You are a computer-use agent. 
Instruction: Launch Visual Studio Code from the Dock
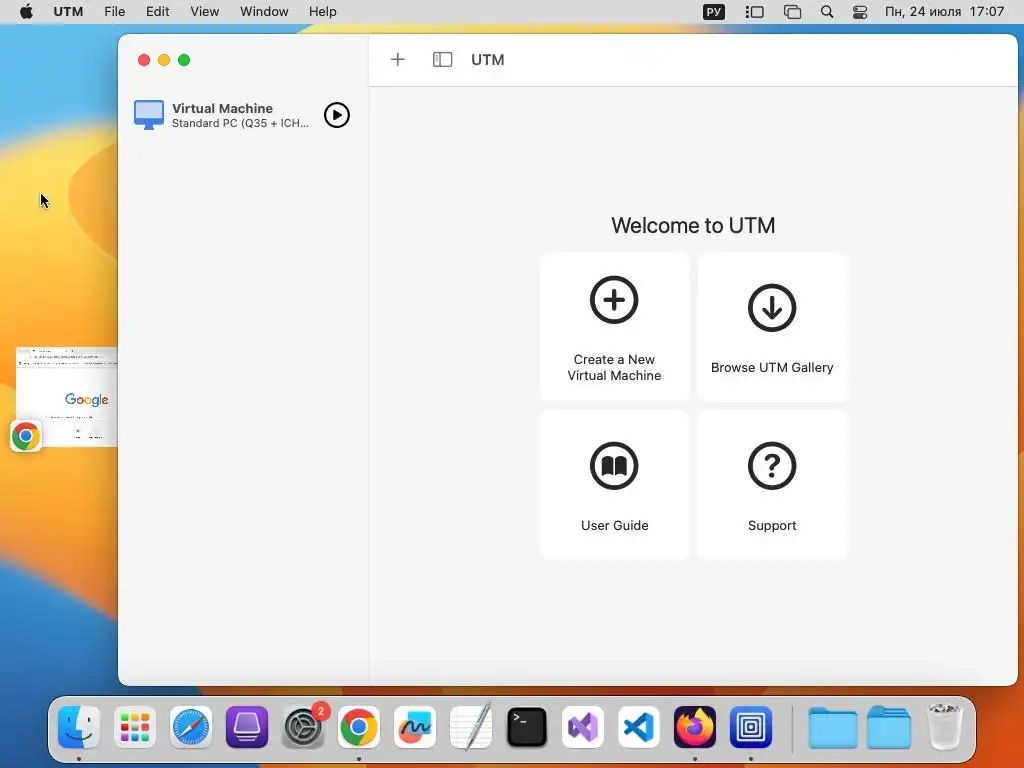(x=639, y=727)
